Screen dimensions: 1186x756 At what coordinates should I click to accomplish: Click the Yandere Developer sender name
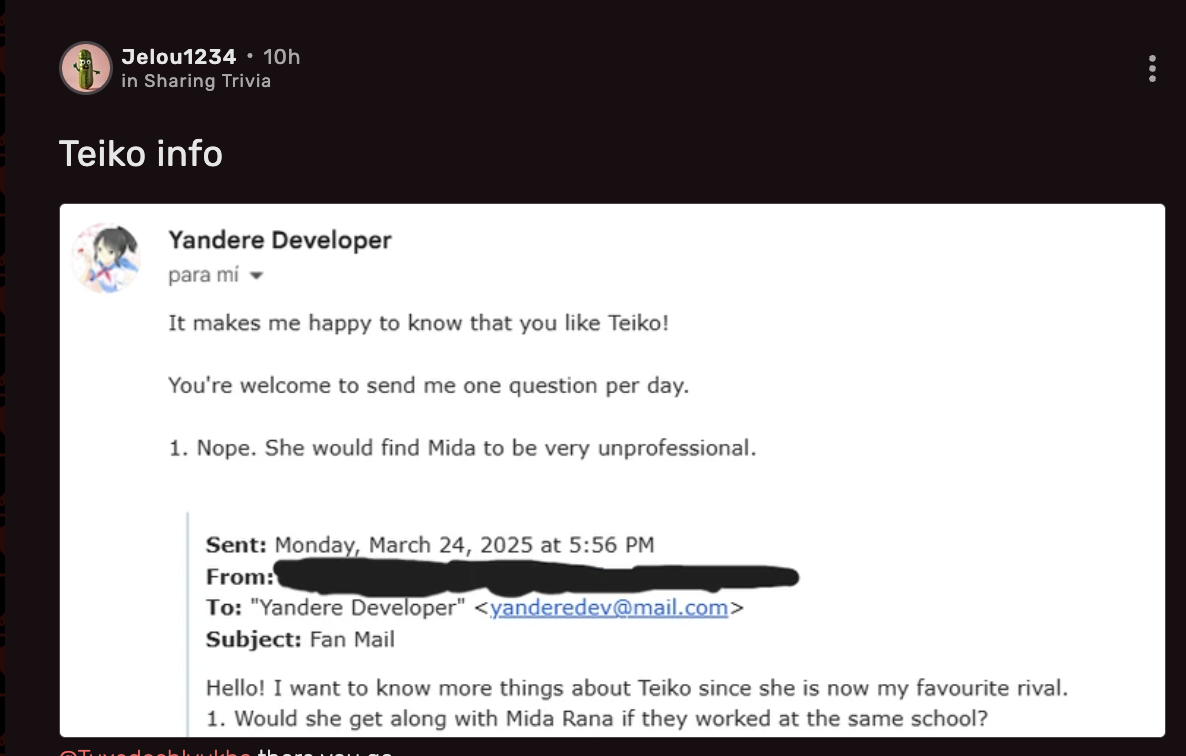pos(280,240)
